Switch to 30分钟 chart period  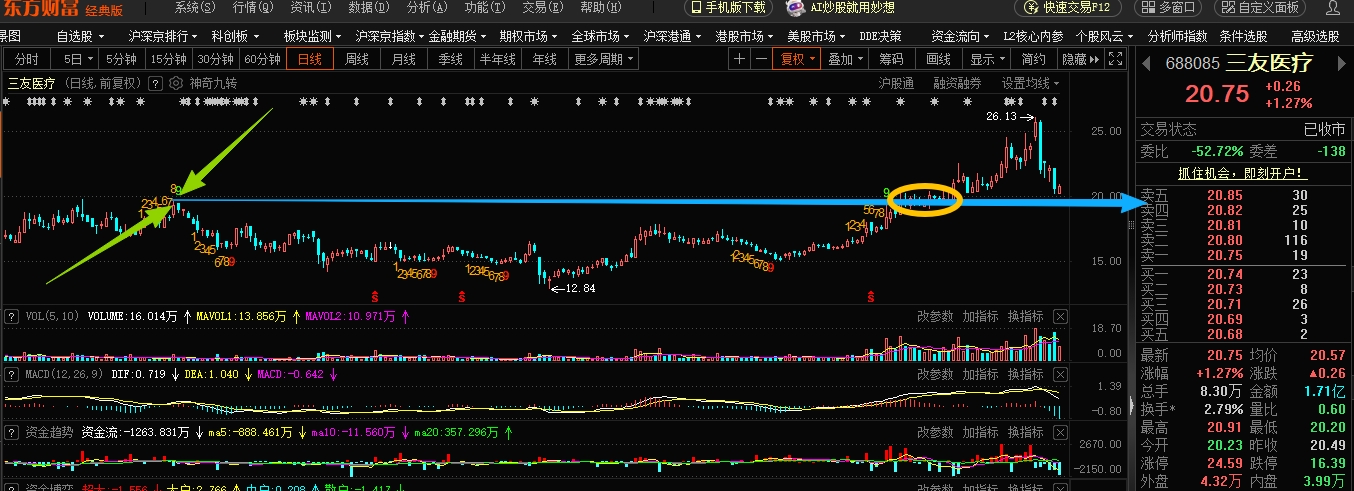click(x=215, y=59)
